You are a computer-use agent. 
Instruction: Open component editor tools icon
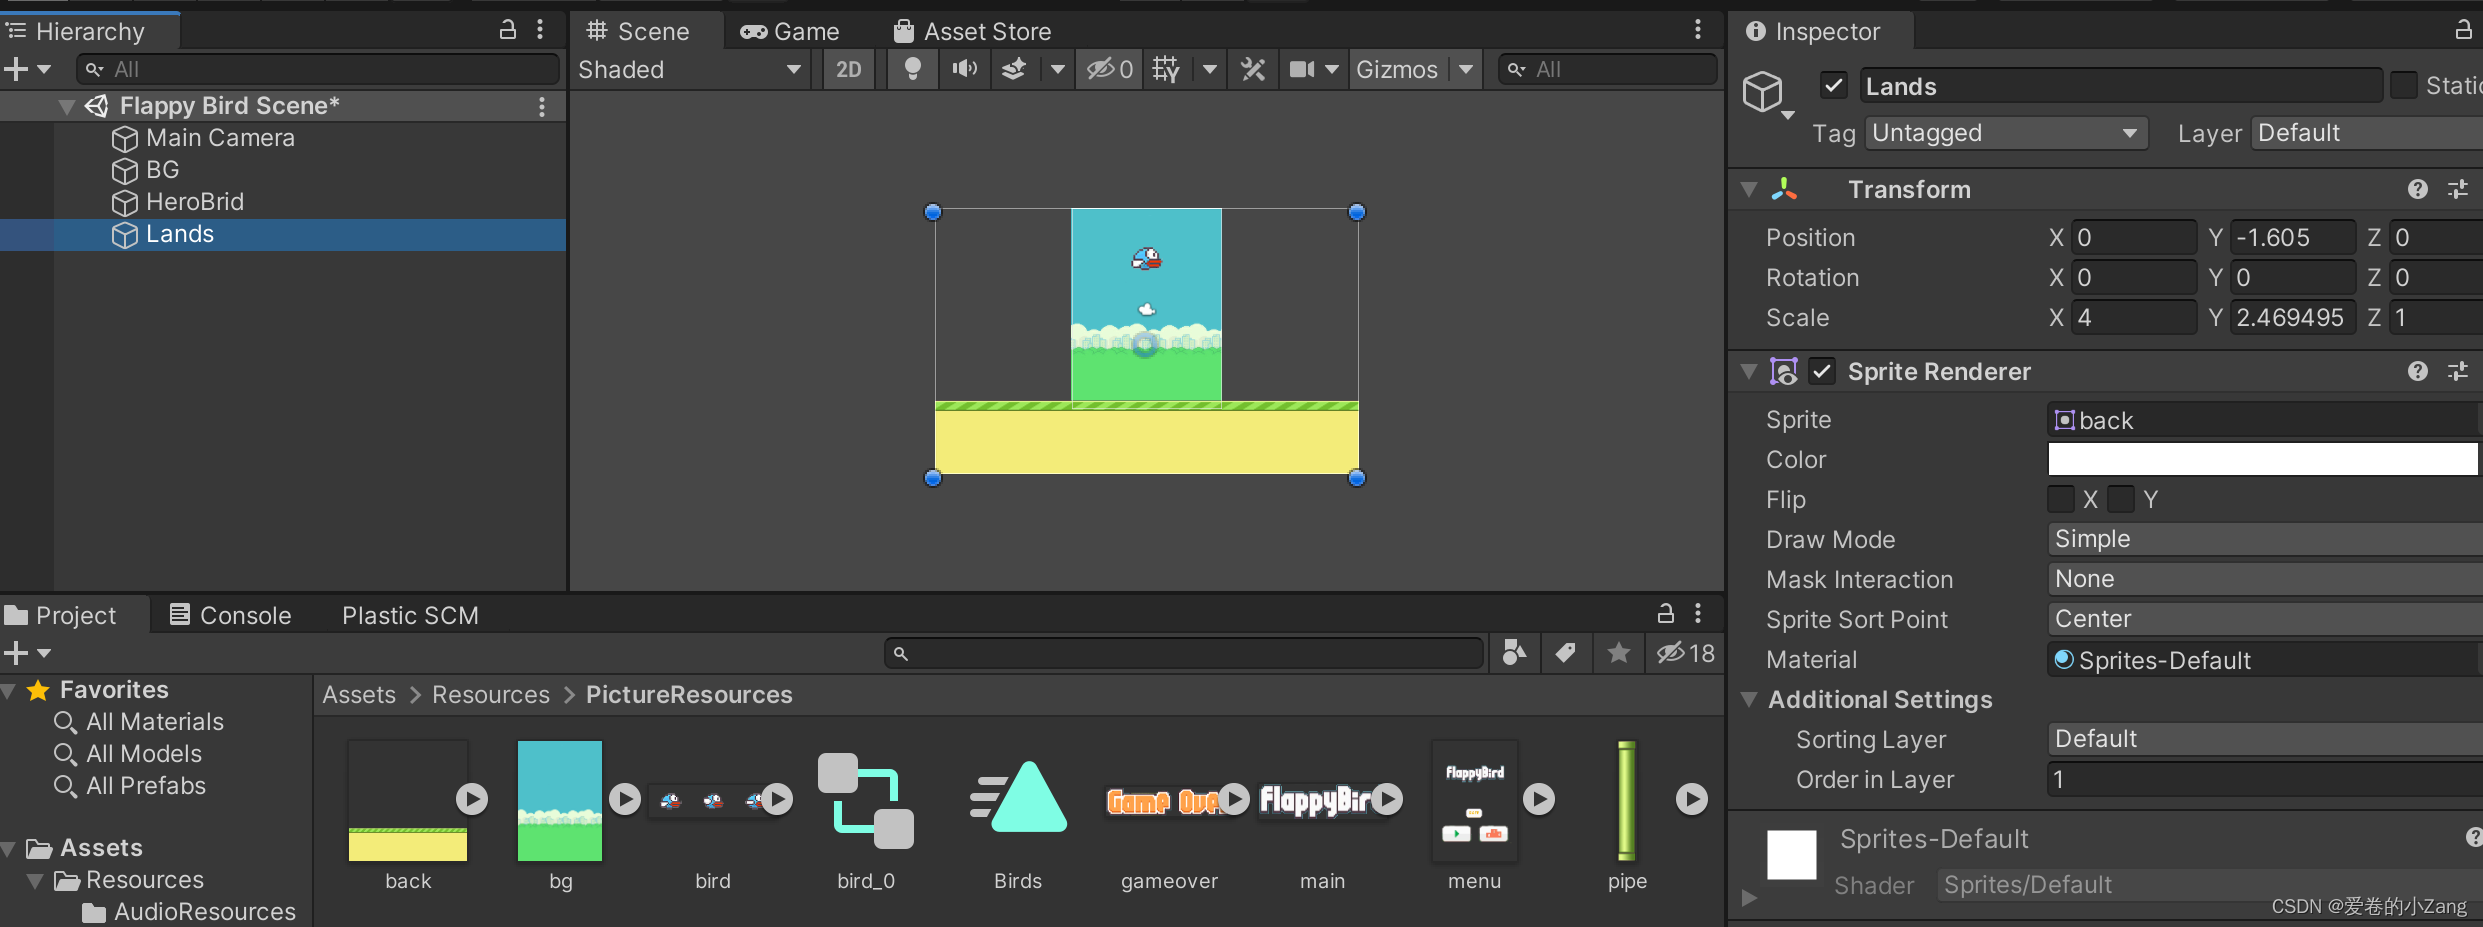[1253, 69]
